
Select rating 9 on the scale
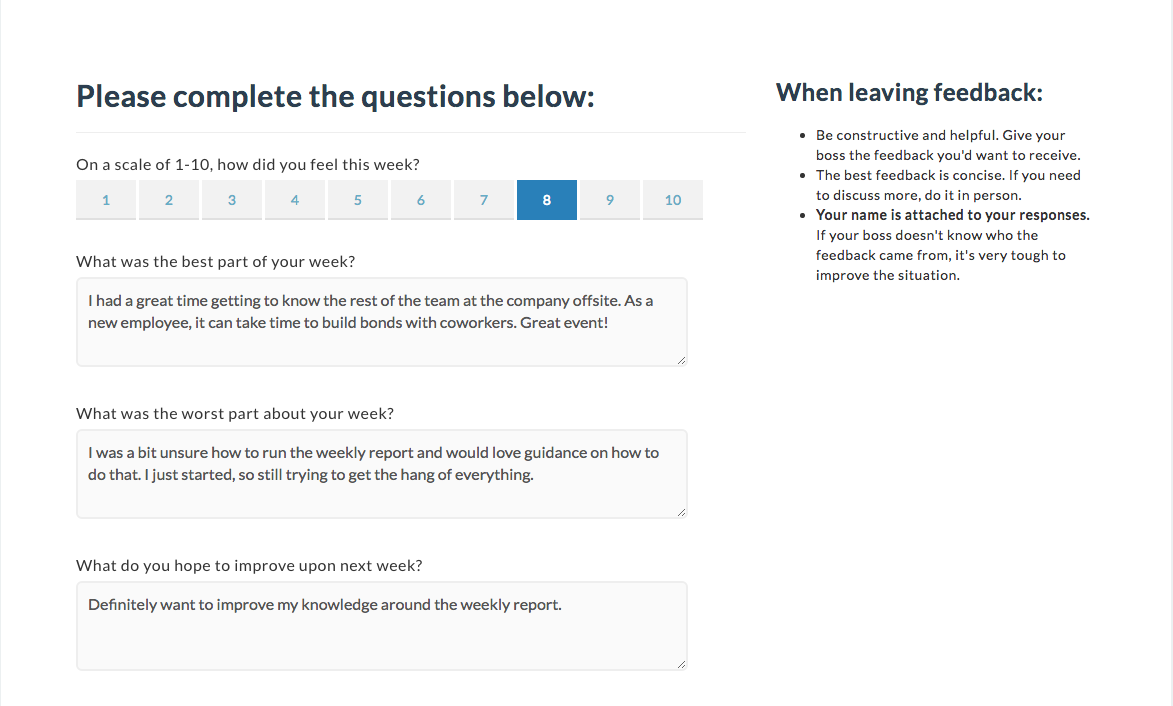point(610,199)
